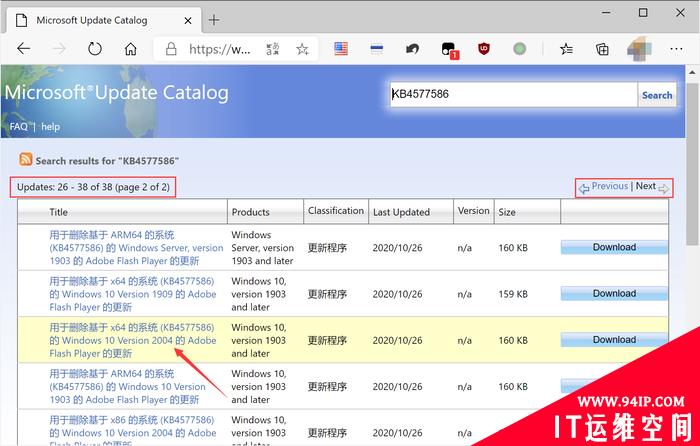The image size is (700, 446).
Task: Open the blue striped flag extension
Action: coord(377,49)
